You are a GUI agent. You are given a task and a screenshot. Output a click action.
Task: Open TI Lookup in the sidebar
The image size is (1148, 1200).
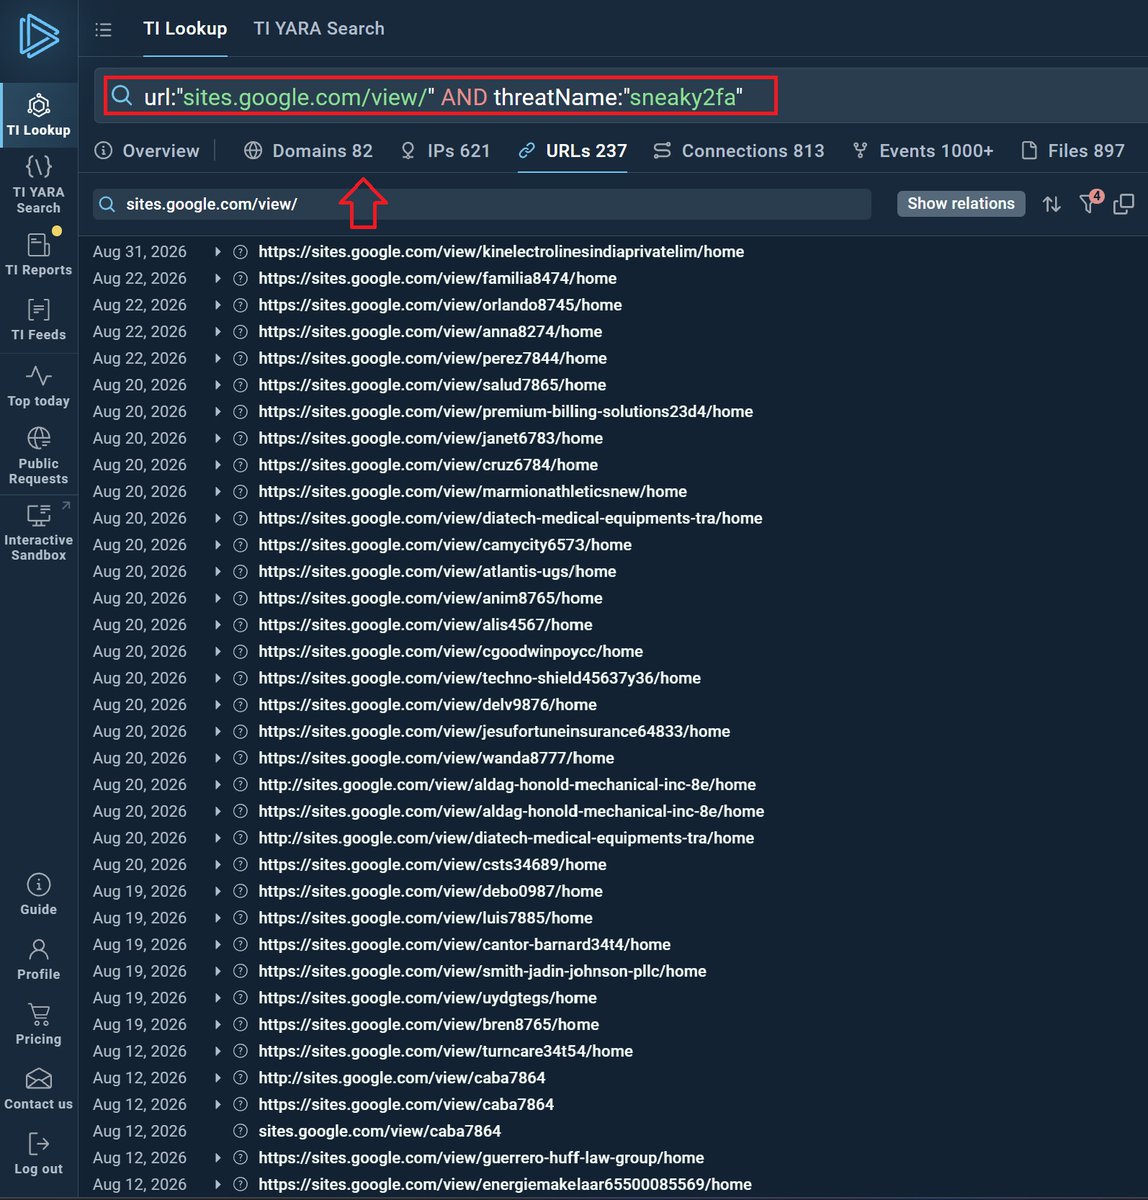[x=38, y=113]
